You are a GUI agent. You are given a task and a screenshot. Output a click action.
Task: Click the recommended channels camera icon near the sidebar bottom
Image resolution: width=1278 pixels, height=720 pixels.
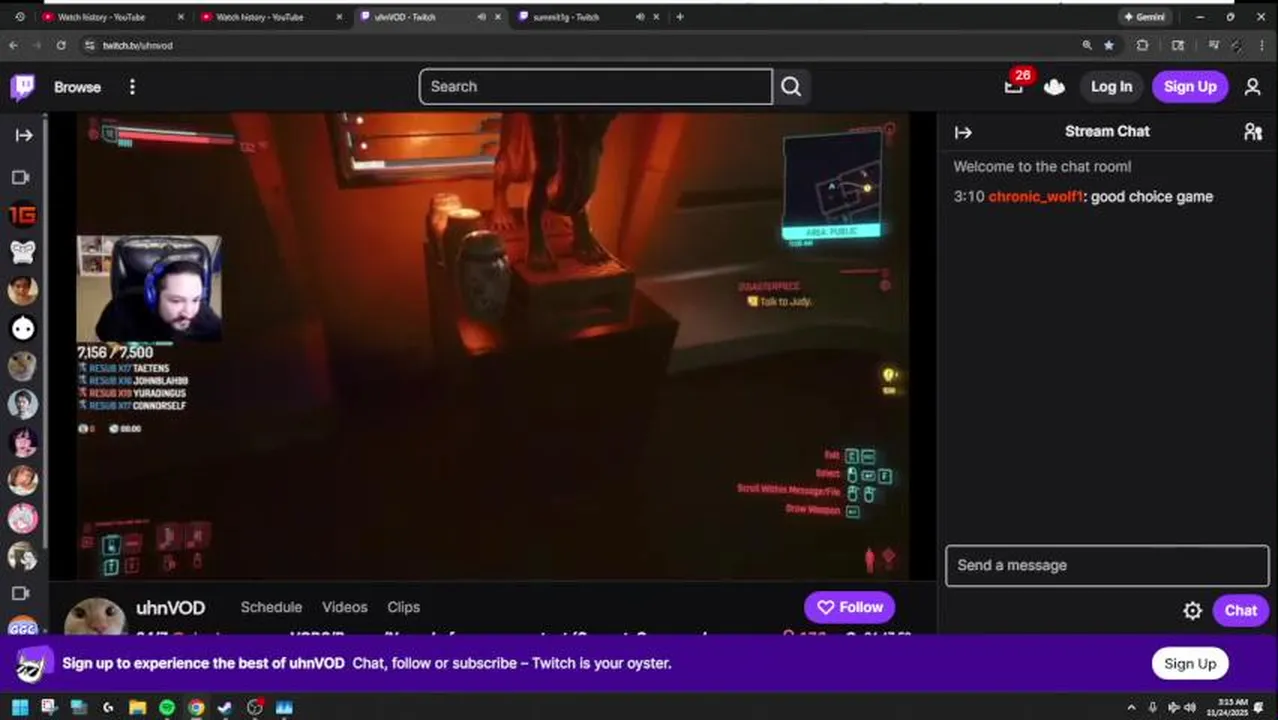21,593
